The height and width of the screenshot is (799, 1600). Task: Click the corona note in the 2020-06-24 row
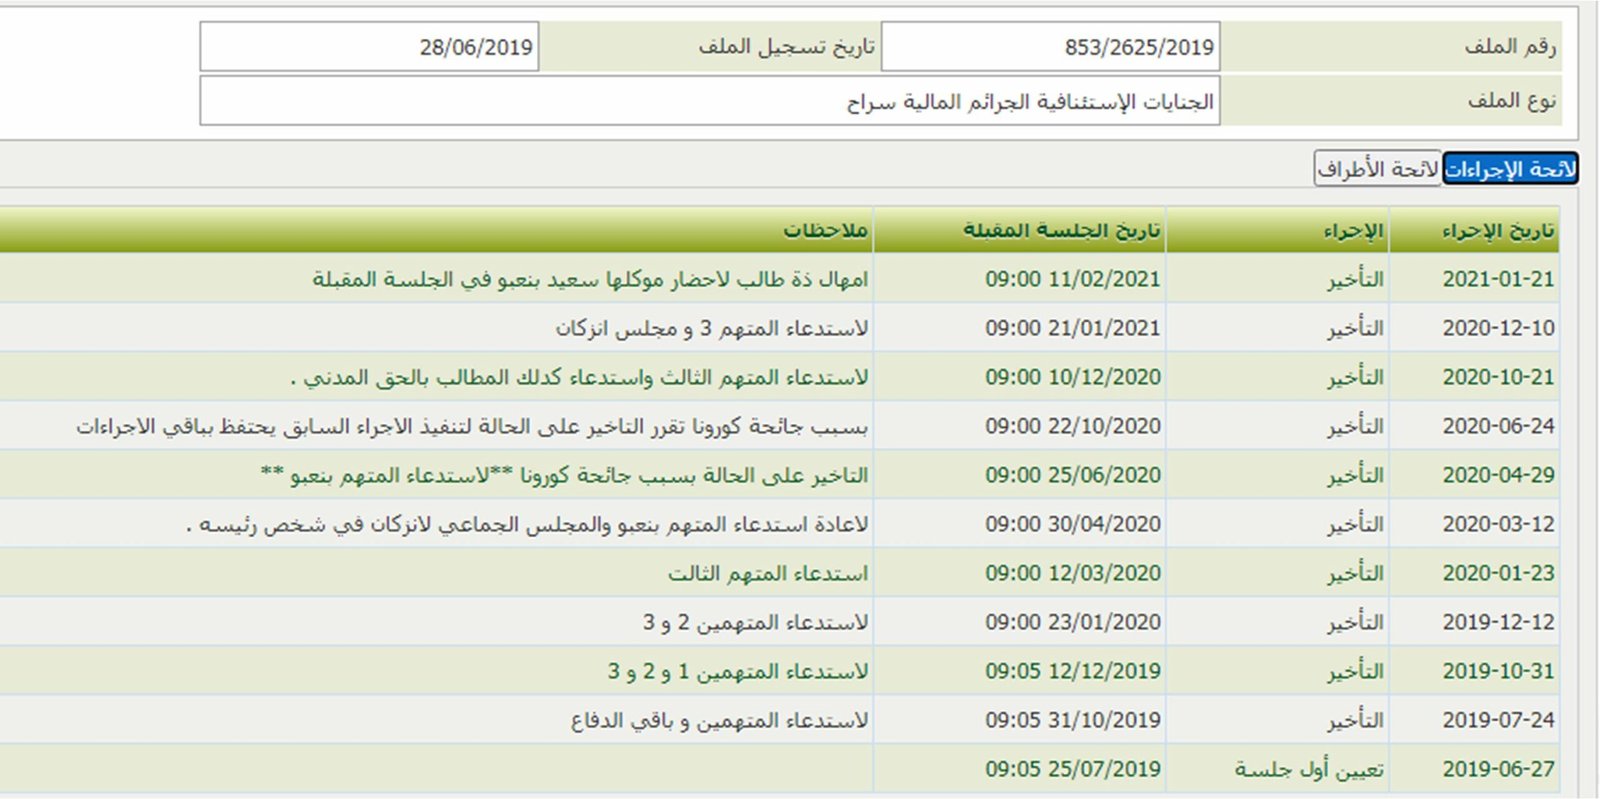click(472, 427)
